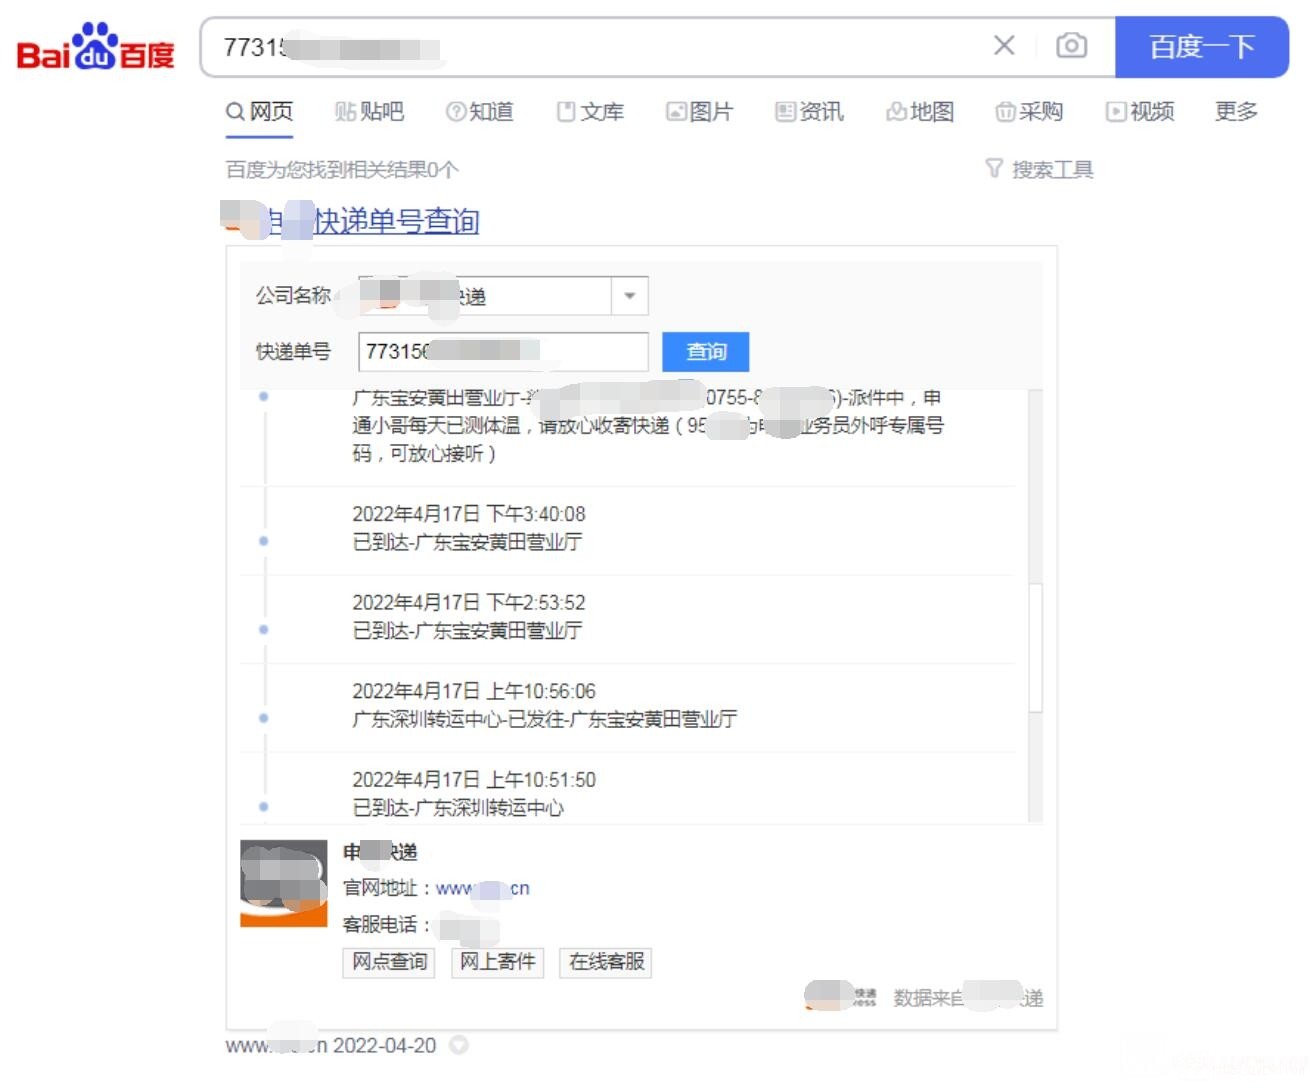
Task: Expand the company name dropdown arrow
Action: [x=630, y=296]
